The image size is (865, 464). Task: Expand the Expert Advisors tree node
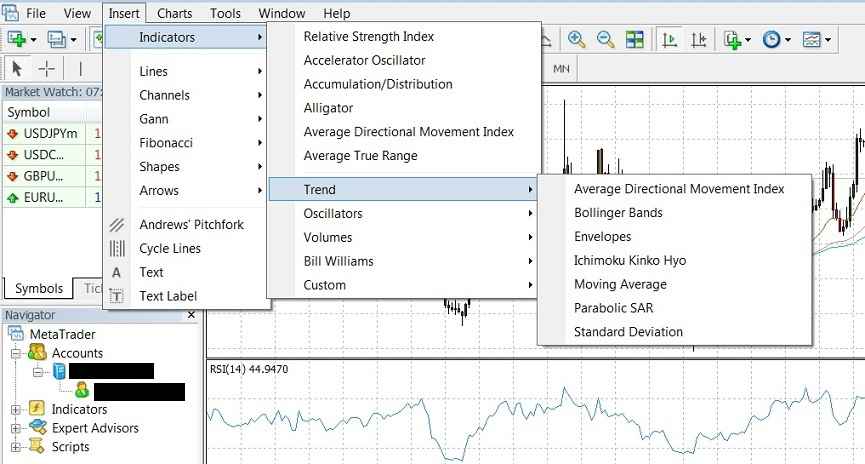coord(16,428)
